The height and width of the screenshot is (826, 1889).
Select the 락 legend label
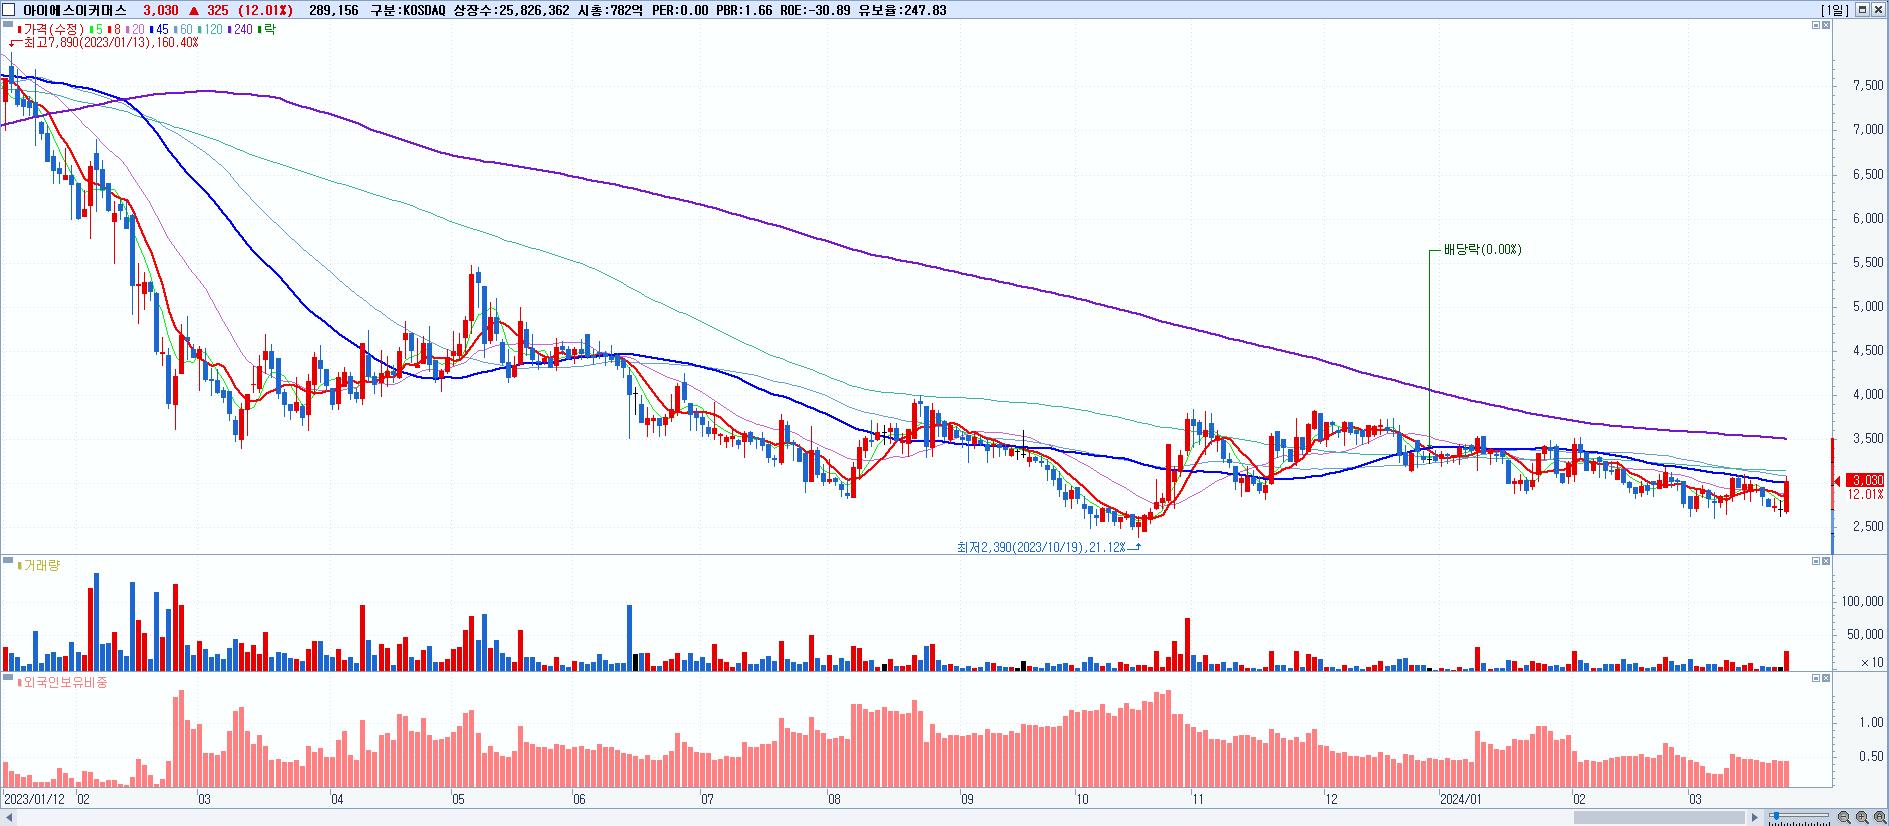[x=267, y=30]
